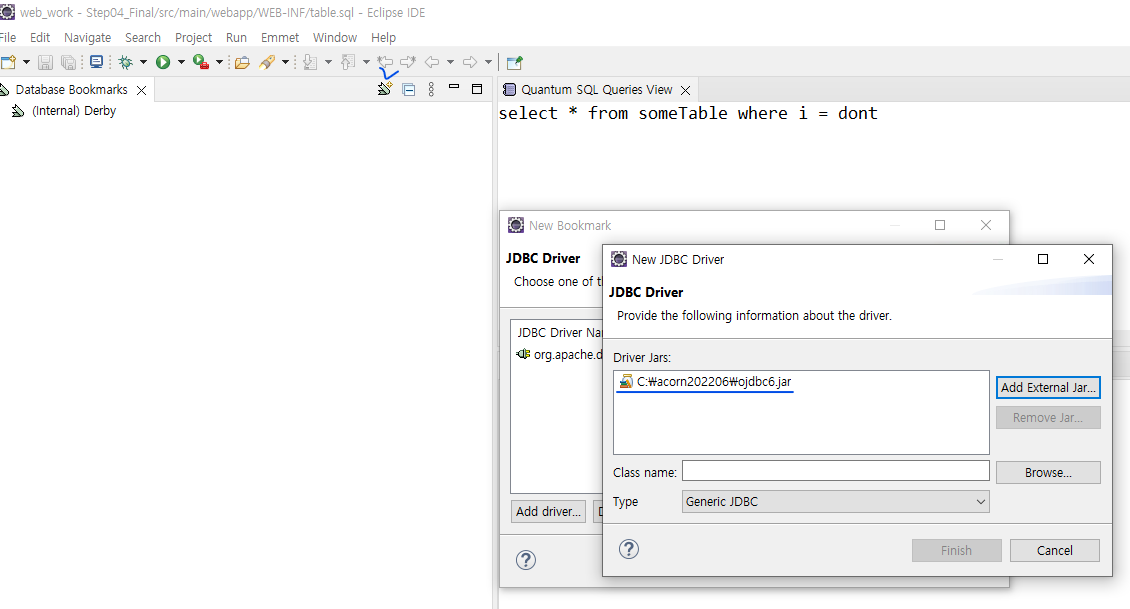Viewport: 1130px width, 609px height.
Task: Expand the Search flashlight dropdown arrow
Action: point(285,63)
